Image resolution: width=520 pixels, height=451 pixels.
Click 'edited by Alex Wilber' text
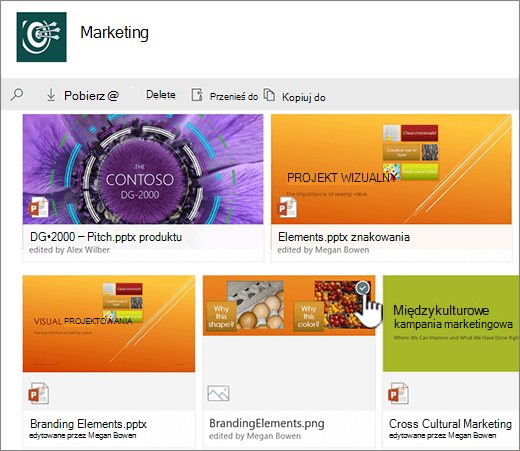click(x=69, y=250)
